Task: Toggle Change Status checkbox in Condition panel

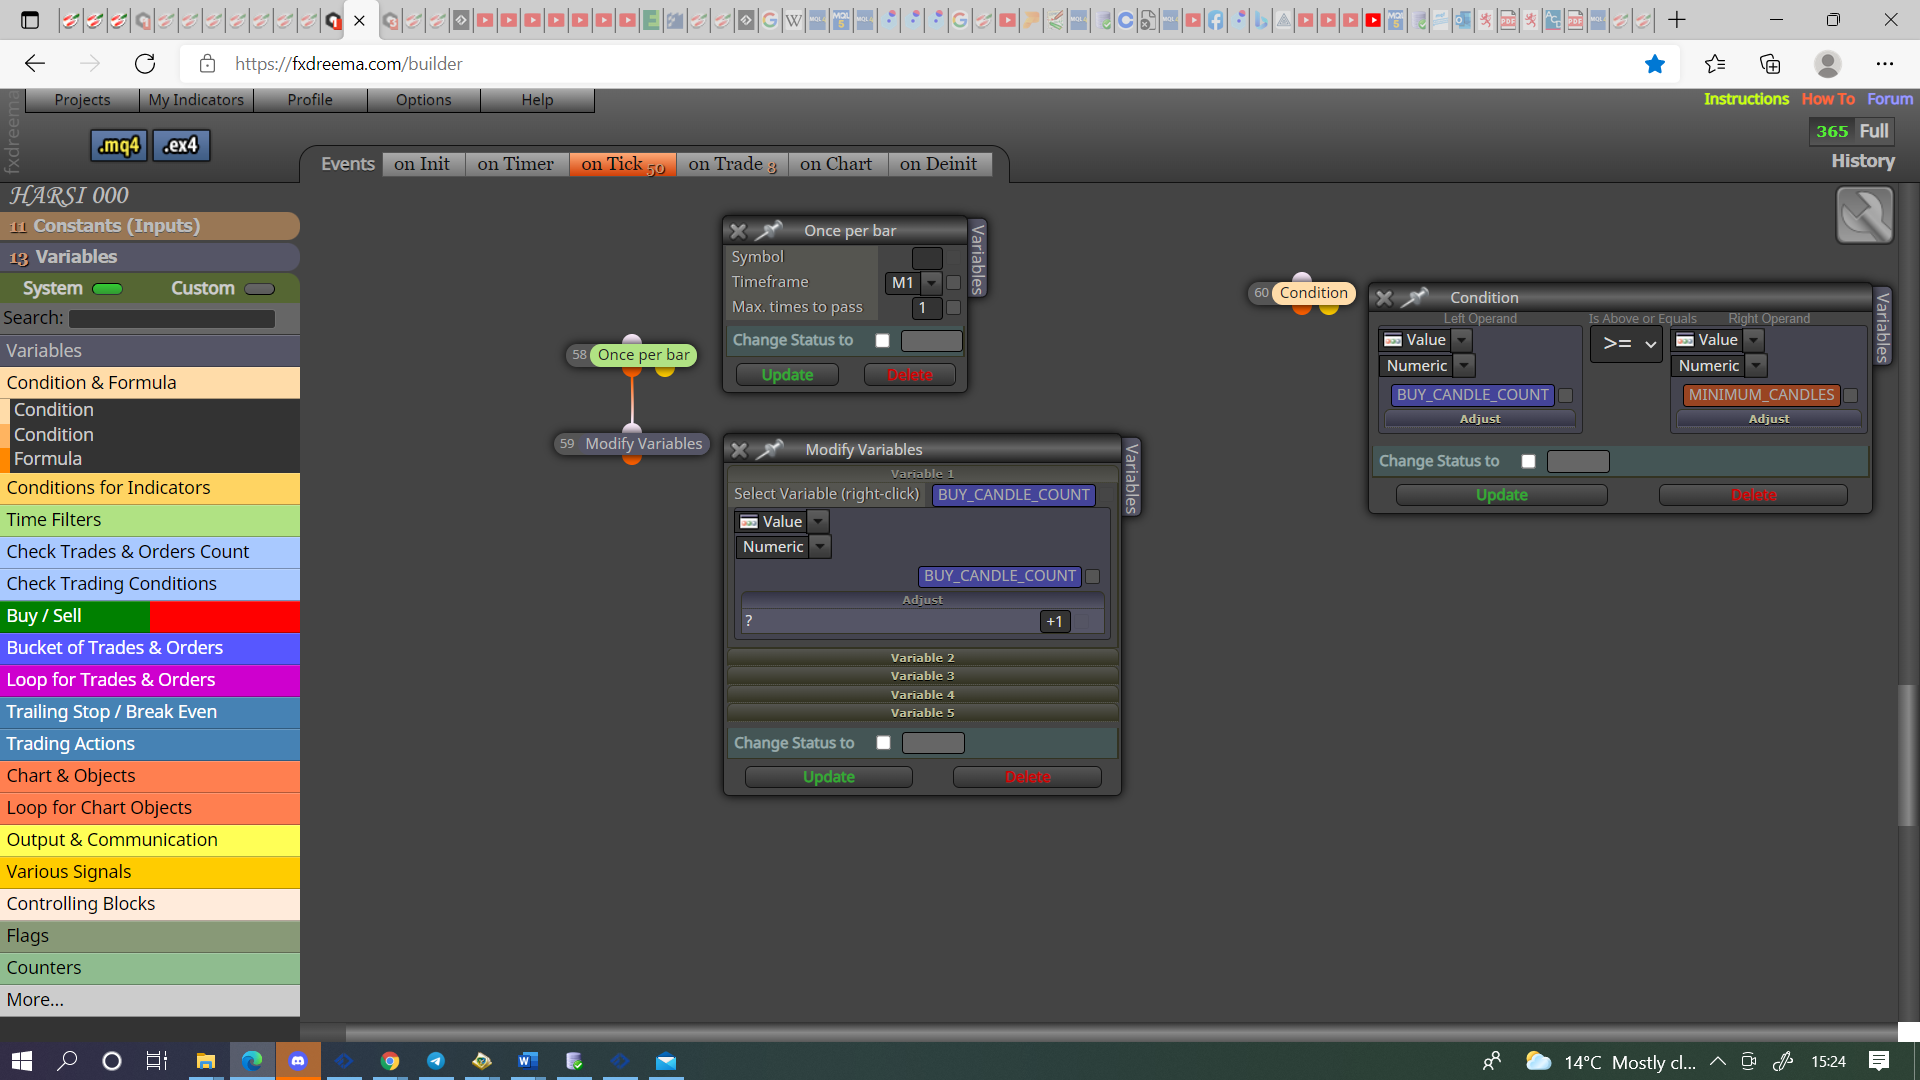Action: 1528,461
